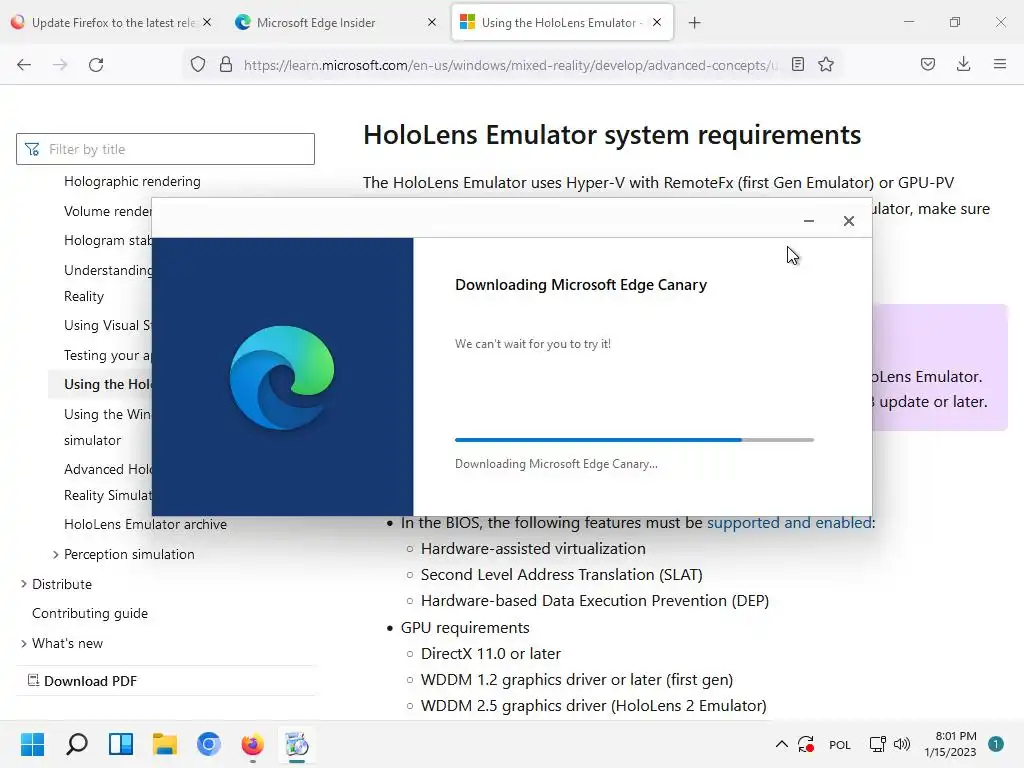Click Second Level Address Translation (SLAT) text
Image resolution: width=1024 pixels, height=768 pixels.
tap(562, 575)
